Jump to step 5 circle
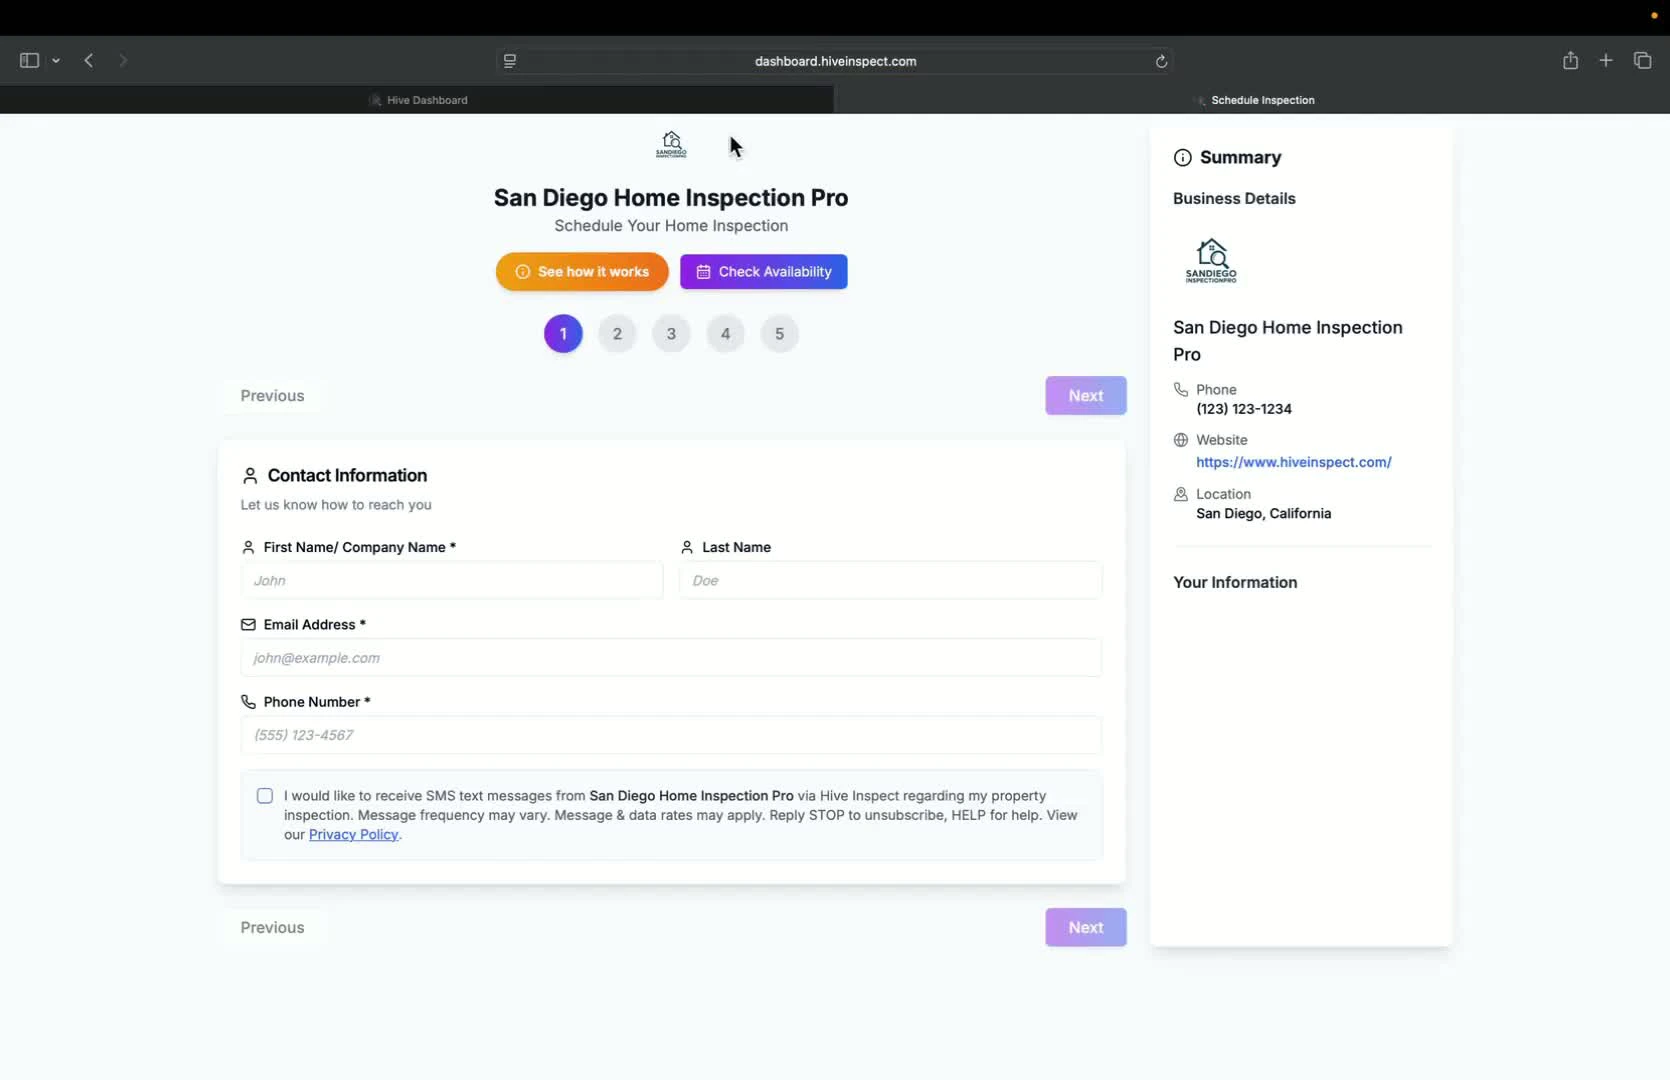The width and height of the screenshot is (1670, 1080). tap(779, 334)
